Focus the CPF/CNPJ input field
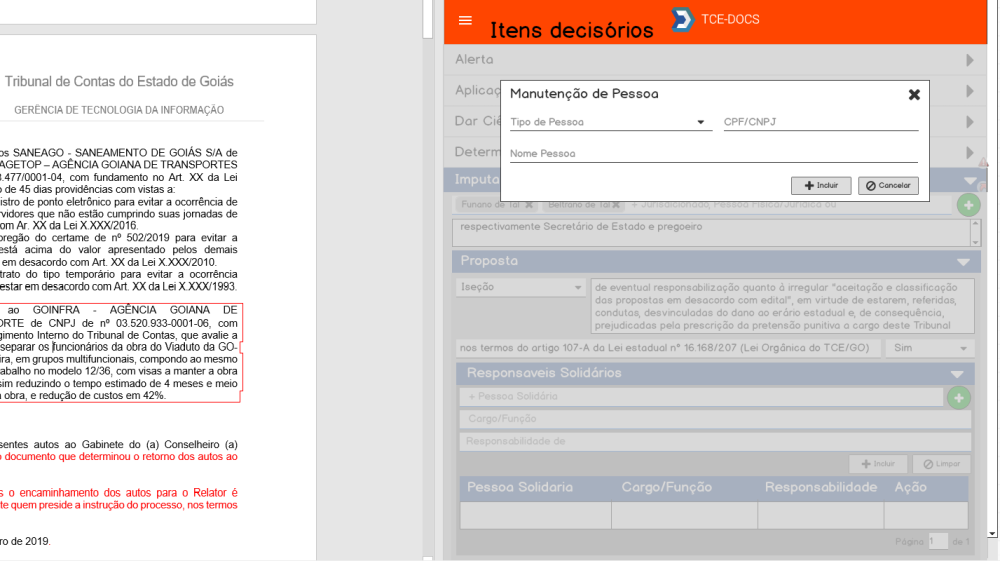Screen dimensions: 1000x561 coord(820,122)
